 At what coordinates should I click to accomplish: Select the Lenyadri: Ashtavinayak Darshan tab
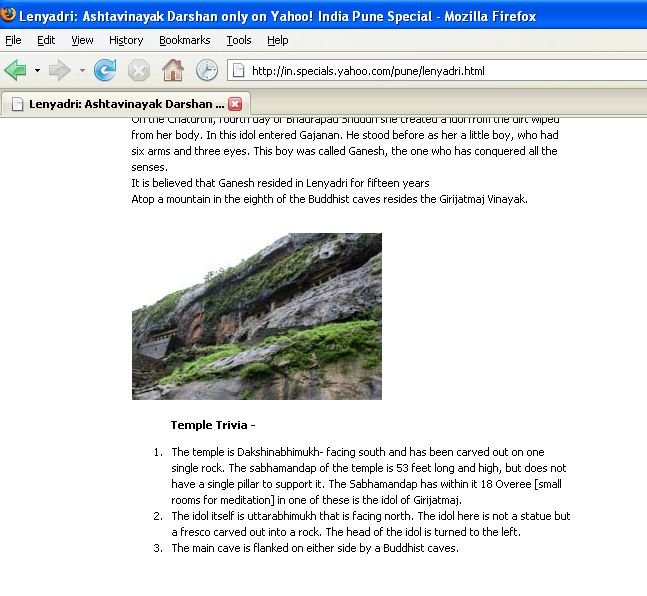125,104
